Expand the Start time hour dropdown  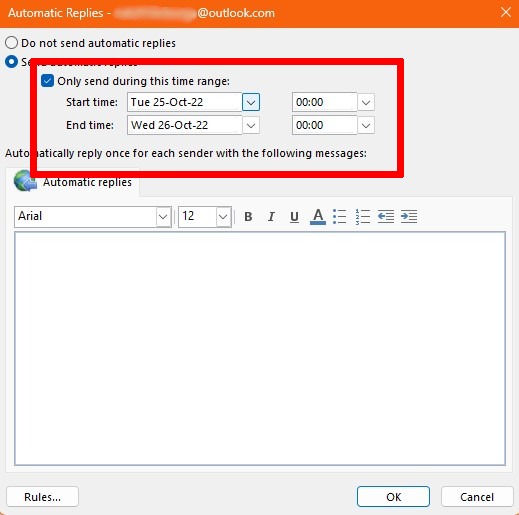point(366,102)
